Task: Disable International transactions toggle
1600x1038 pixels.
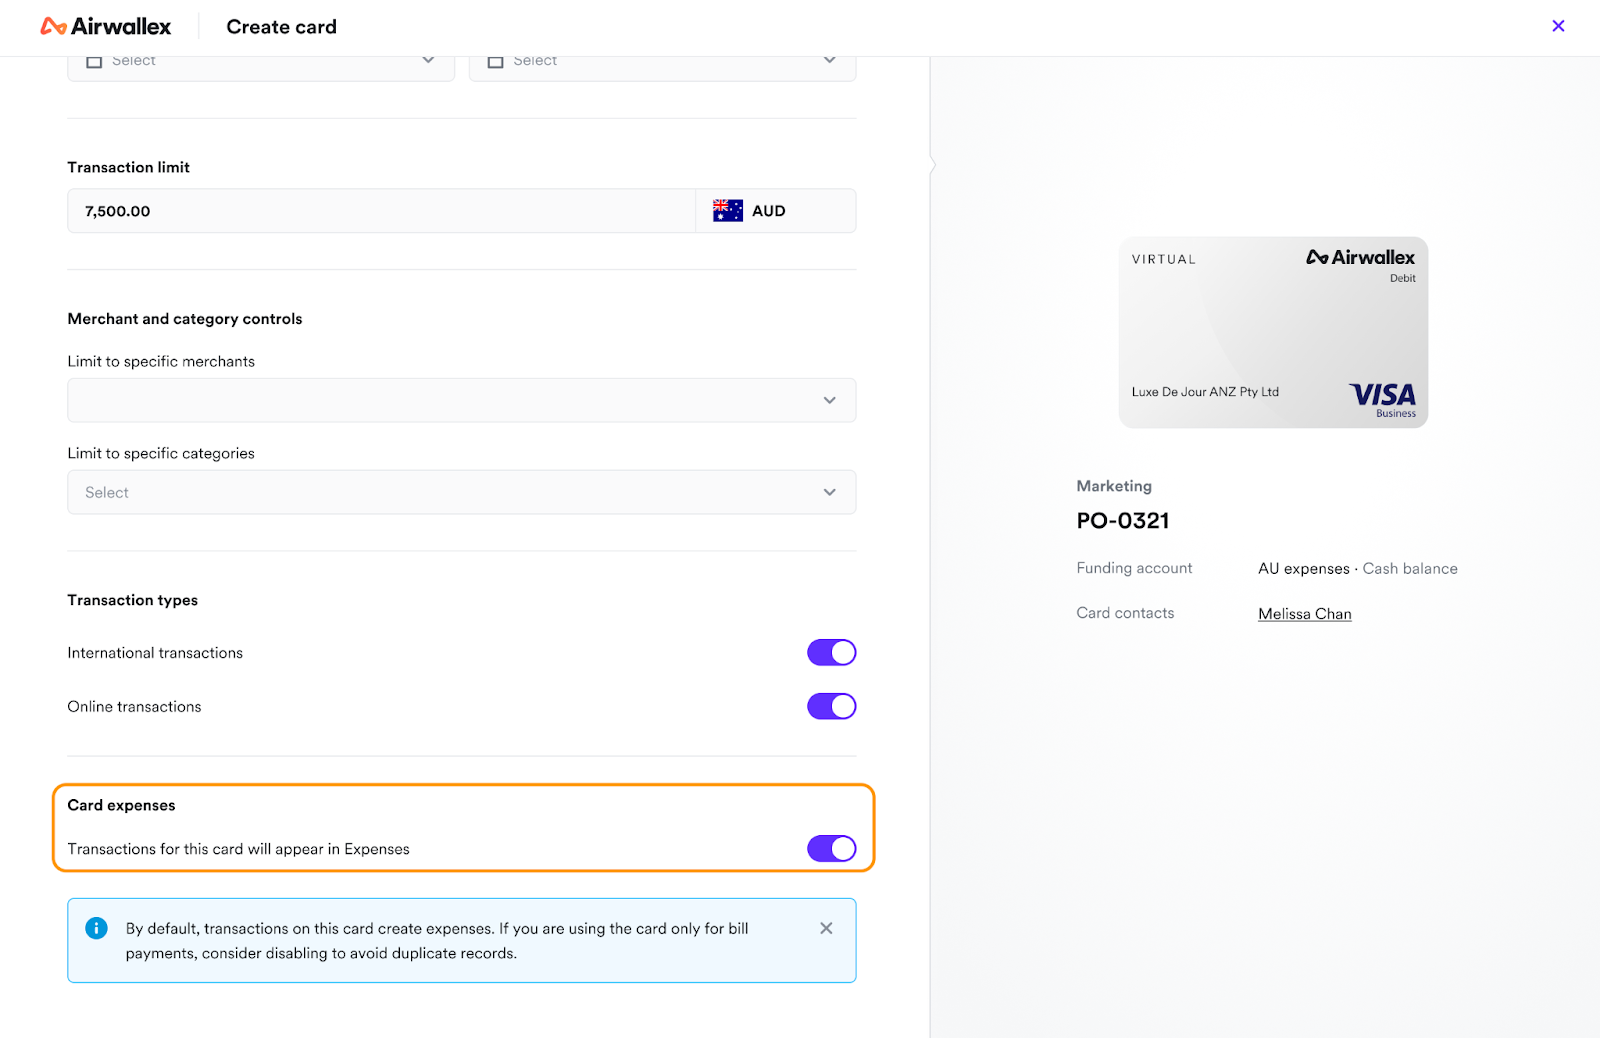Action: [831, 653]
